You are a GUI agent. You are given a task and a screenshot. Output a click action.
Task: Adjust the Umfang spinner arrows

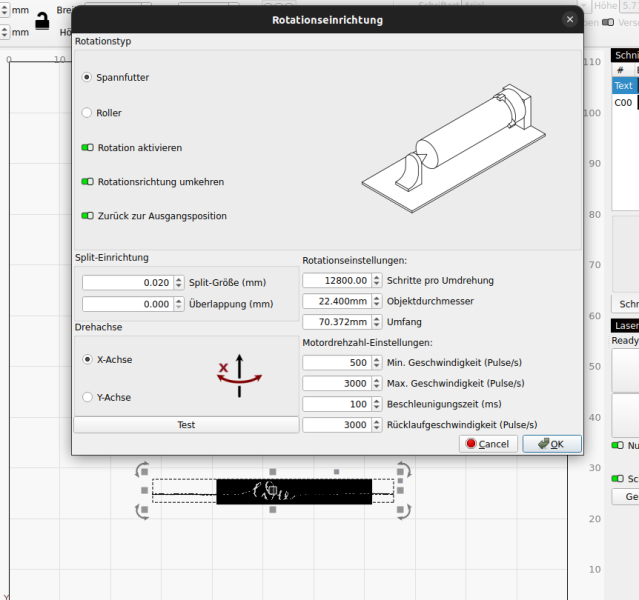pyautogui.click(x=377, y=322)
